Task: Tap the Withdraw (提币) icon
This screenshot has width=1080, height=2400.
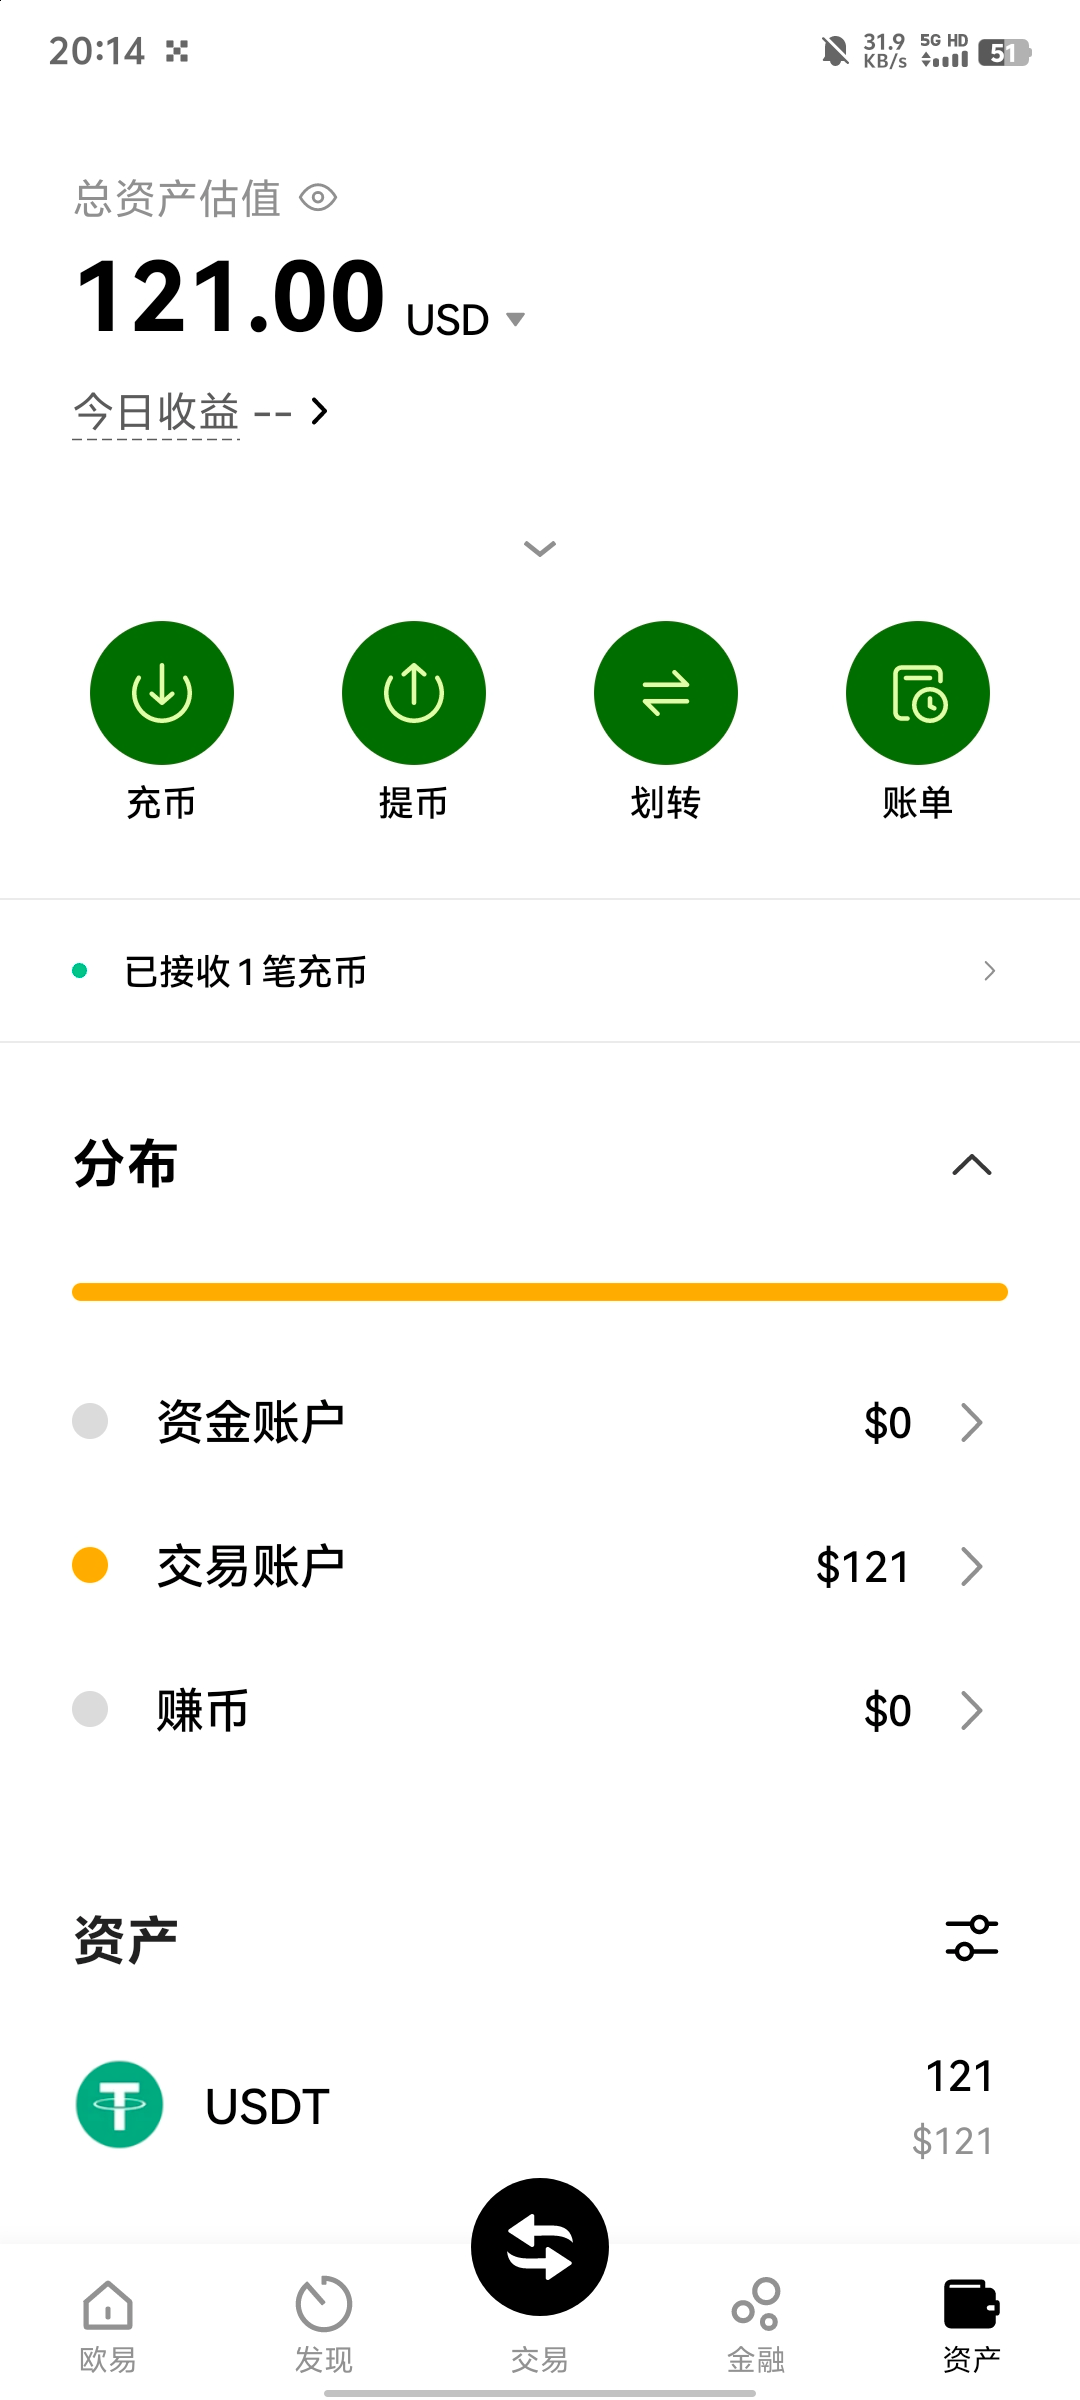Action: [414, 693]
